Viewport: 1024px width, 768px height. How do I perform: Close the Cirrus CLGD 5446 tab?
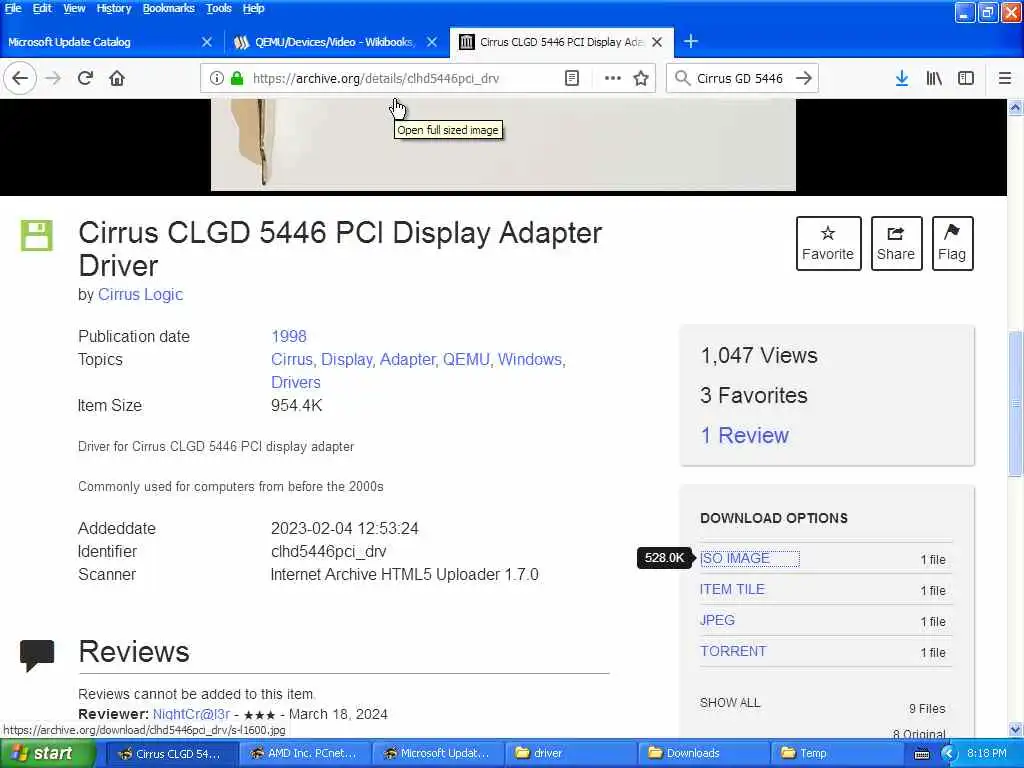click(657, 42)
